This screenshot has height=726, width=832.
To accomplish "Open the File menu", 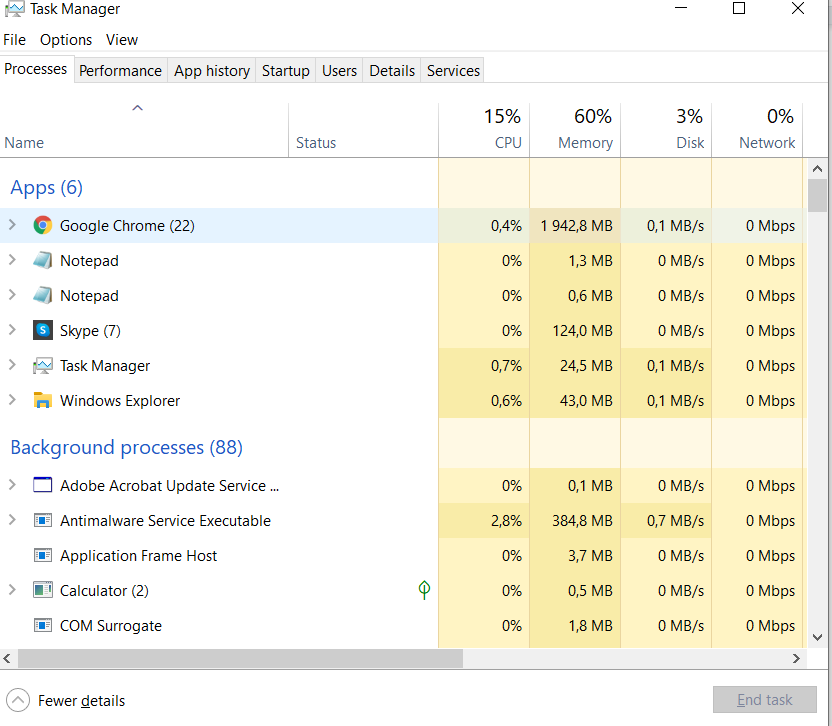I will point(14,40).
